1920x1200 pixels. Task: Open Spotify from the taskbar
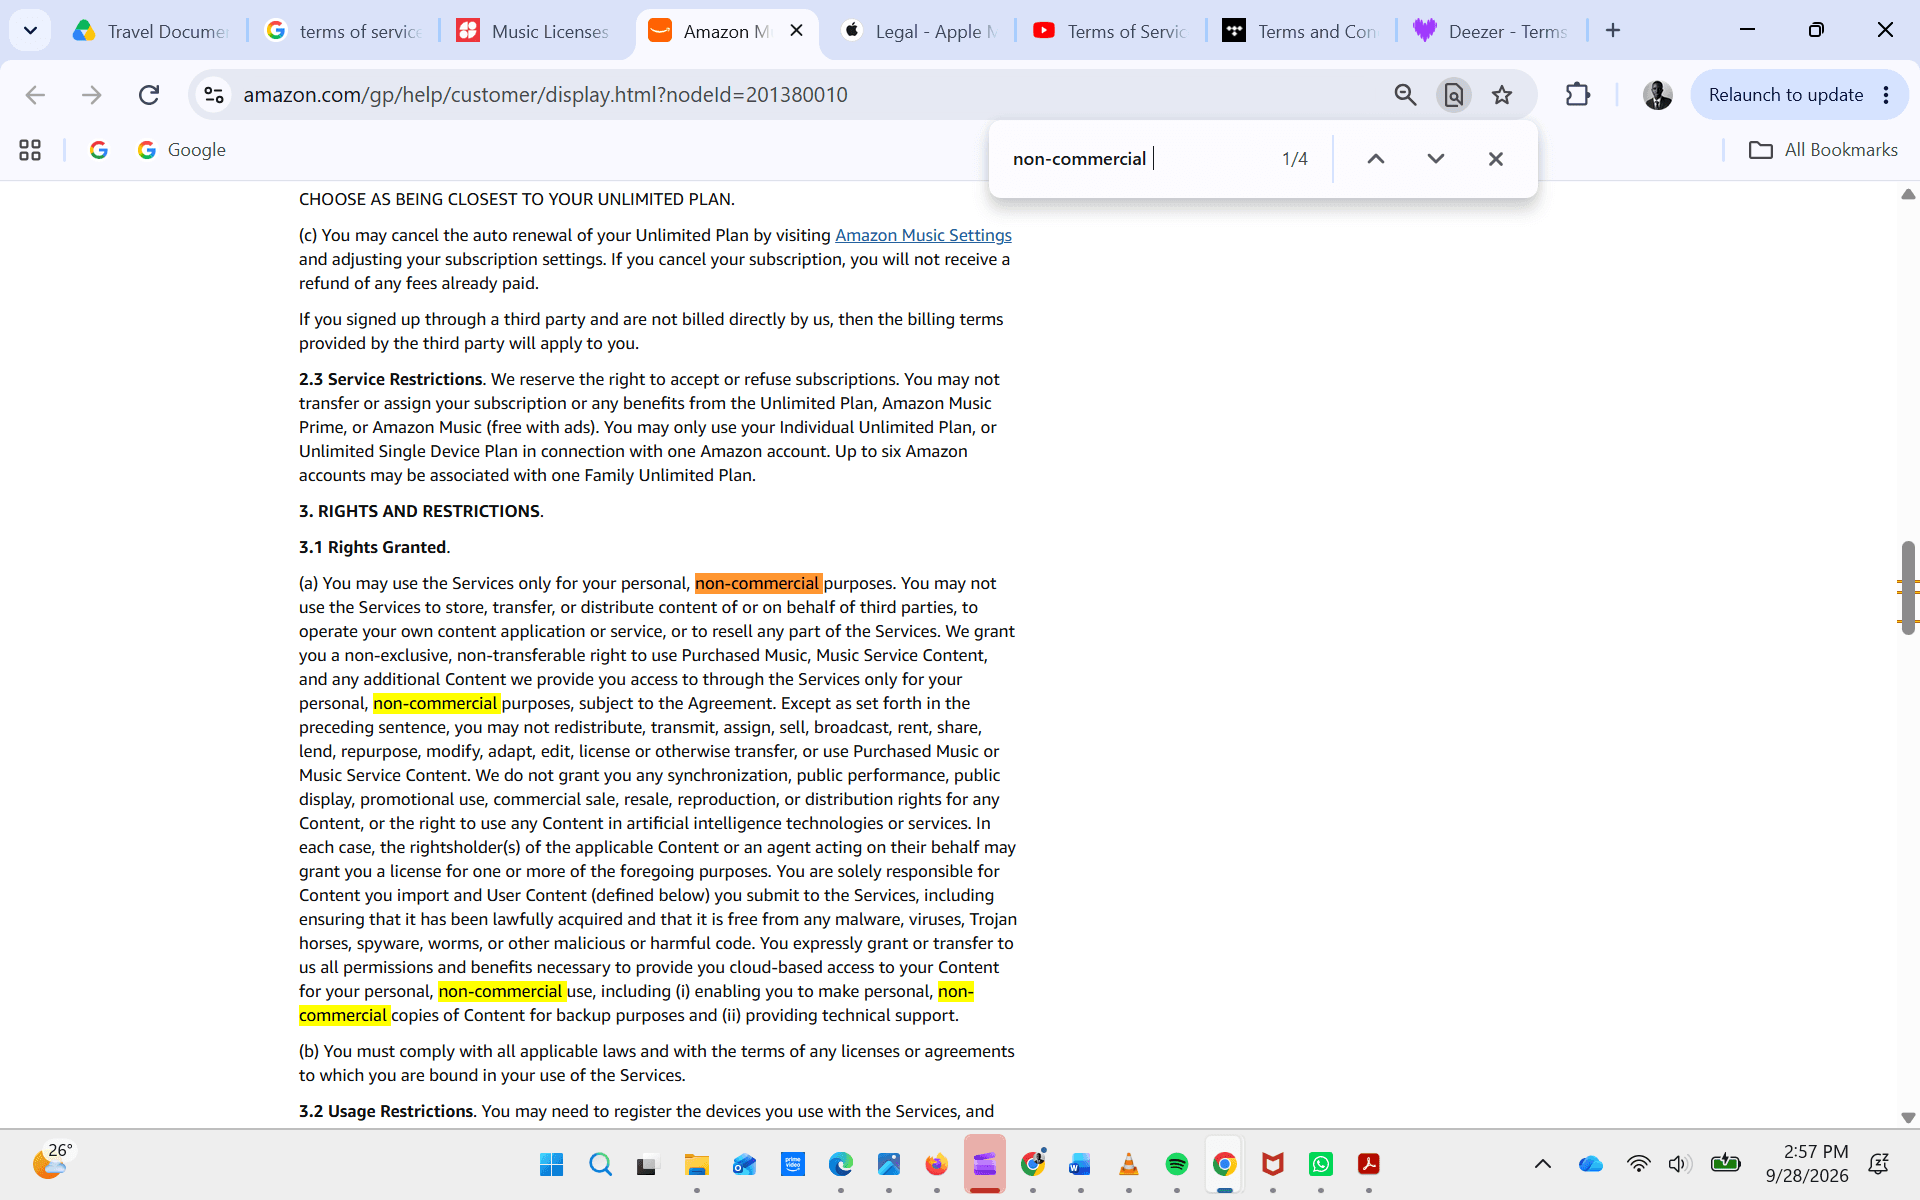[x=1176, y=1164]
